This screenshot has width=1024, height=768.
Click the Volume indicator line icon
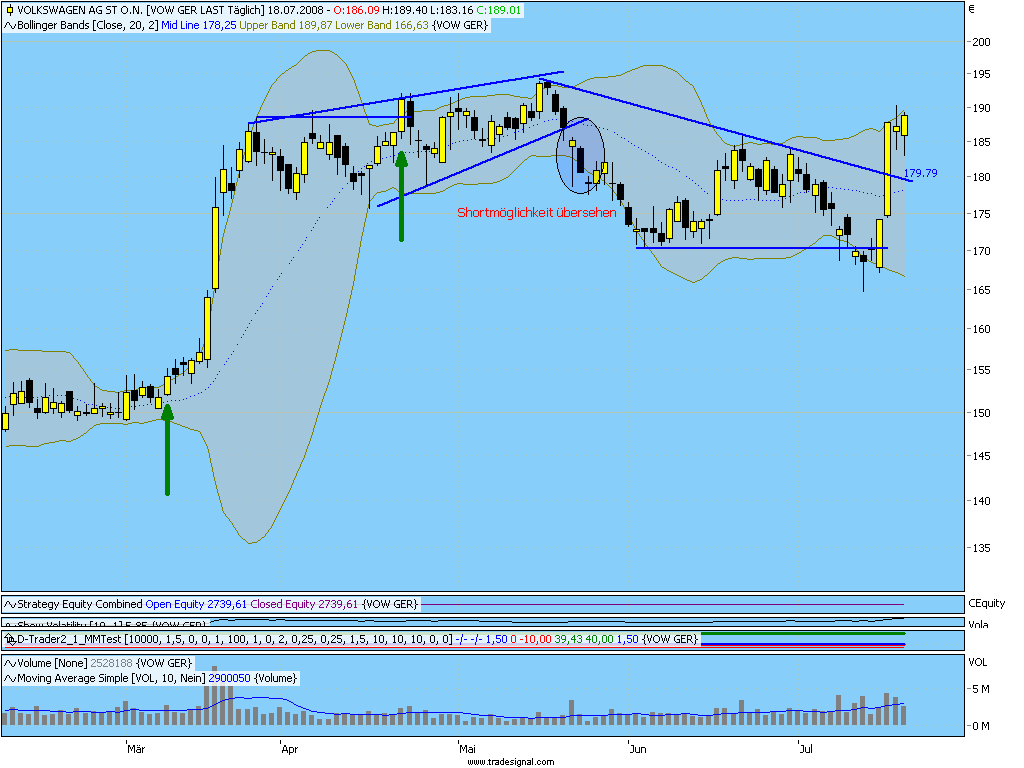pos(10,664)
